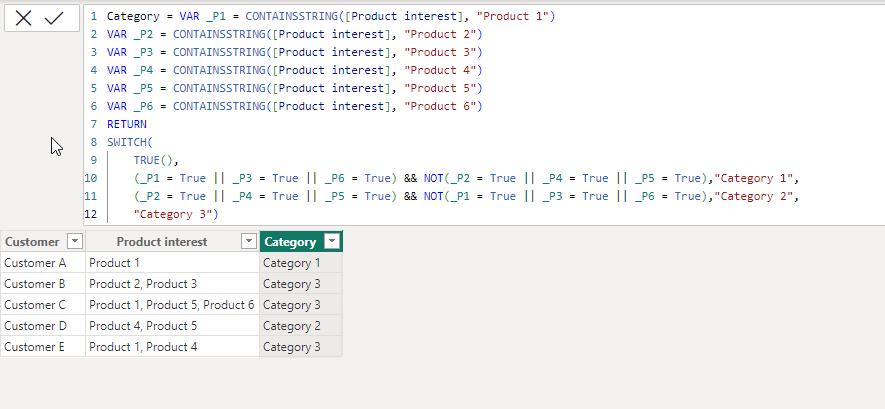This screenshot has width=885, height=409.
Task: Click the "Product 3" string on line 3
Action: pos(440,52)
